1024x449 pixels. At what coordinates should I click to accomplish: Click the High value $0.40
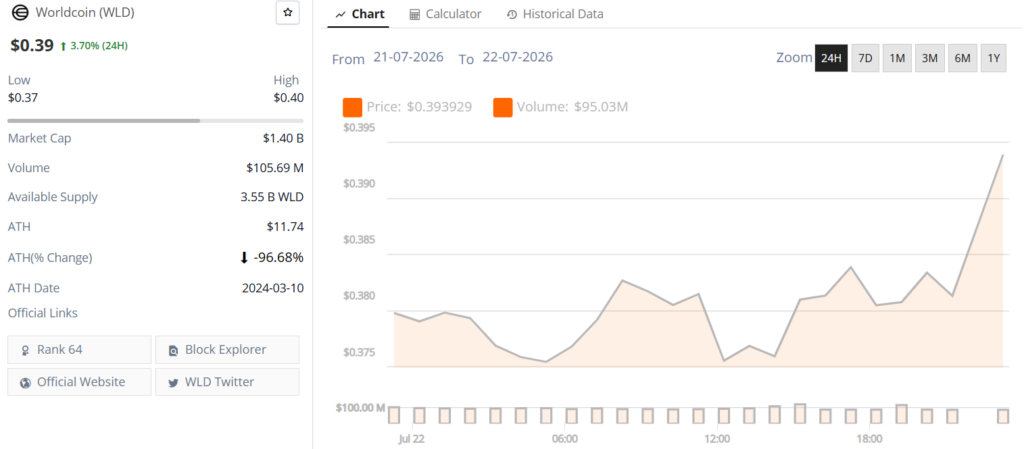click(x=289, y=98)
